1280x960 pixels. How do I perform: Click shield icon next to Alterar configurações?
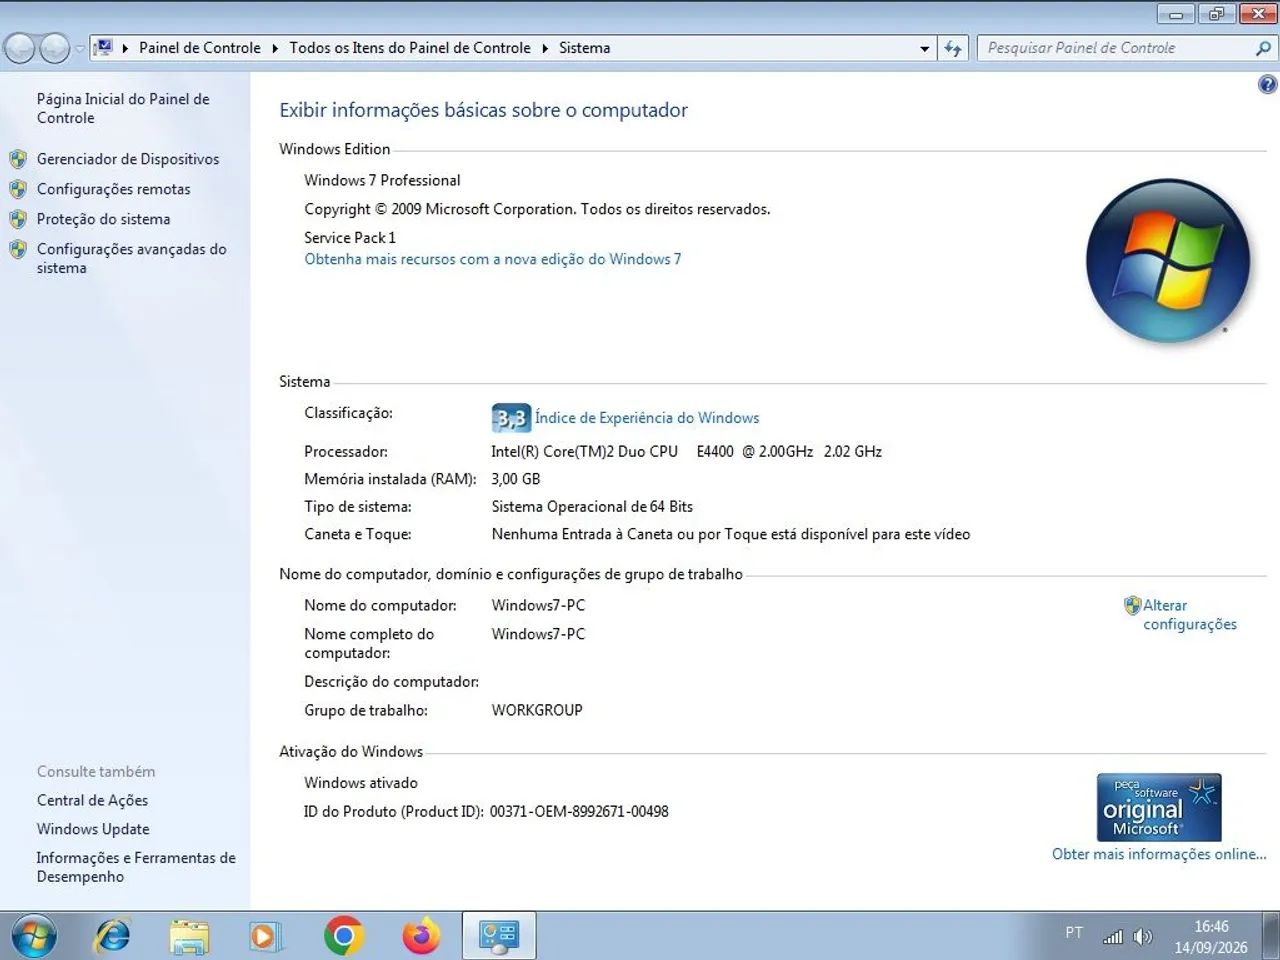[x=1132, y=605]
